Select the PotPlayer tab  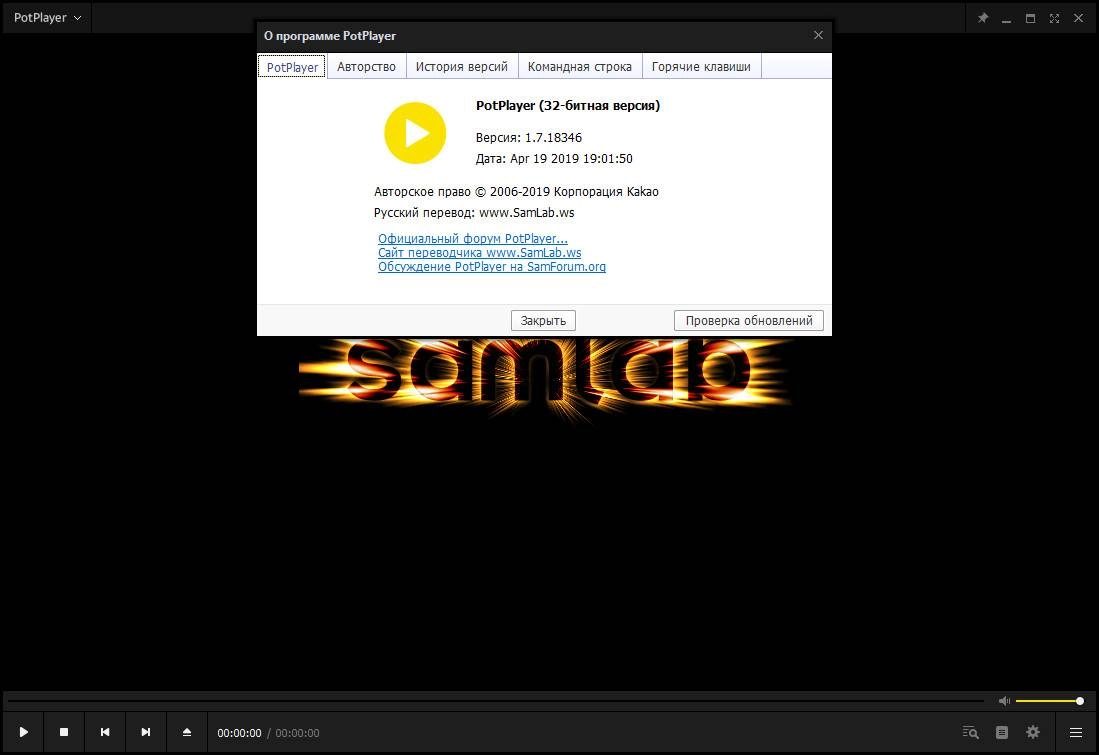click(x=292, y=67)
